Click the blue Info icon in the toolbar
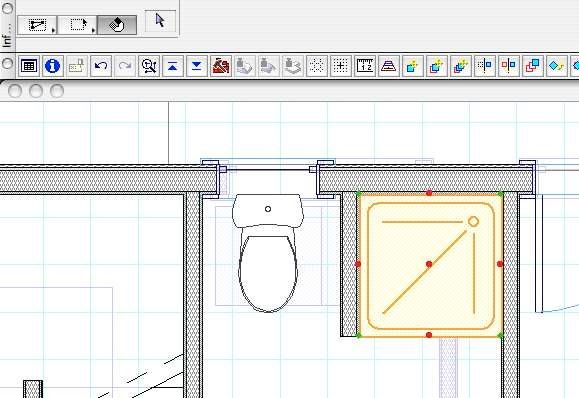 point(52,66)
